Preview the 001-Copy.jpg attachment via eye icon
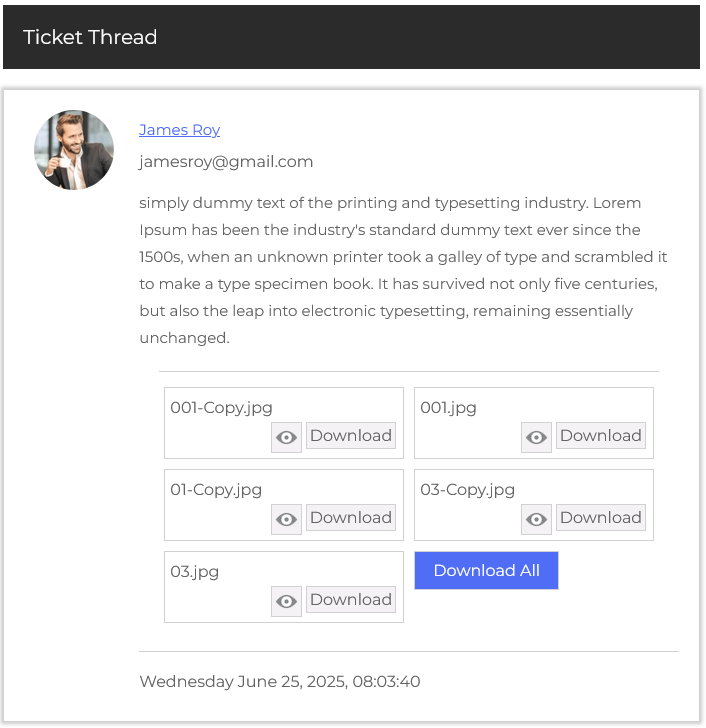Screen dimensions: 706x728 tap(287, 437)
